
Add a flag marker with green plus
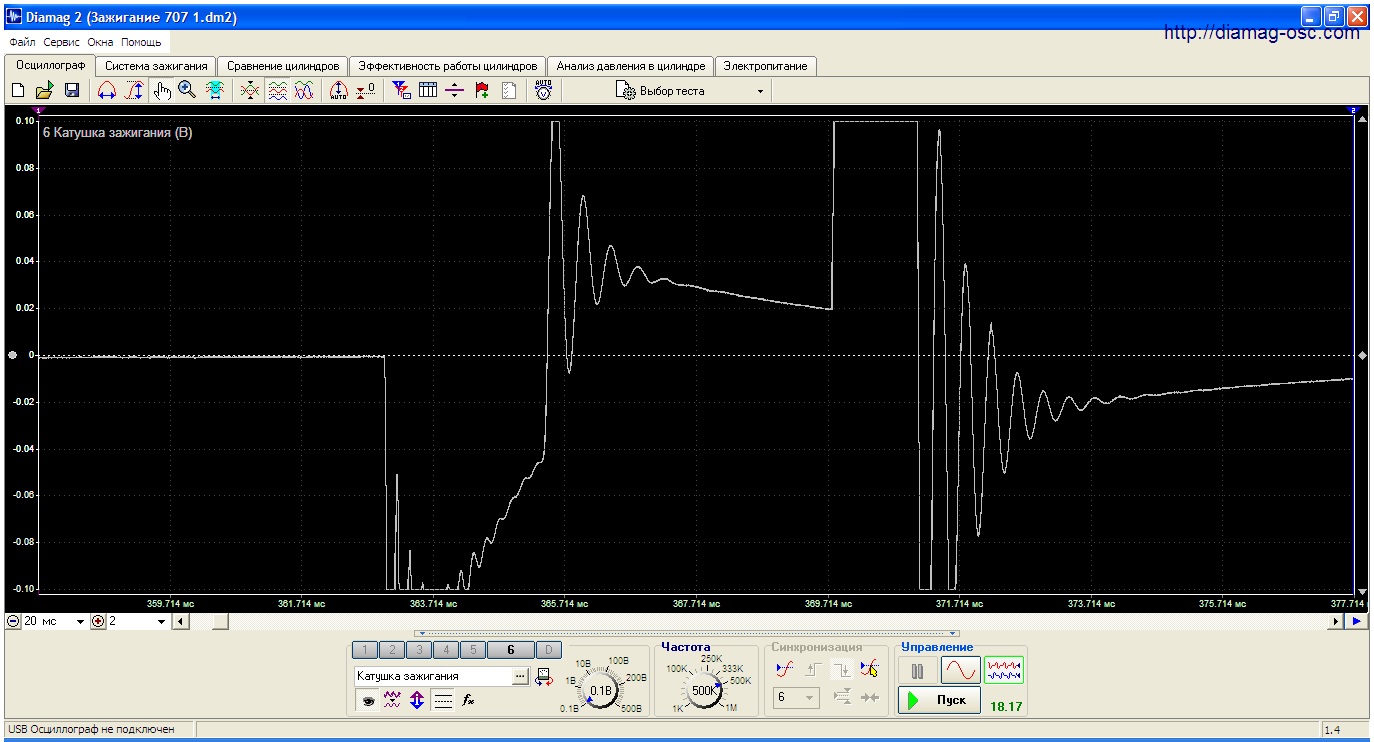482,90
